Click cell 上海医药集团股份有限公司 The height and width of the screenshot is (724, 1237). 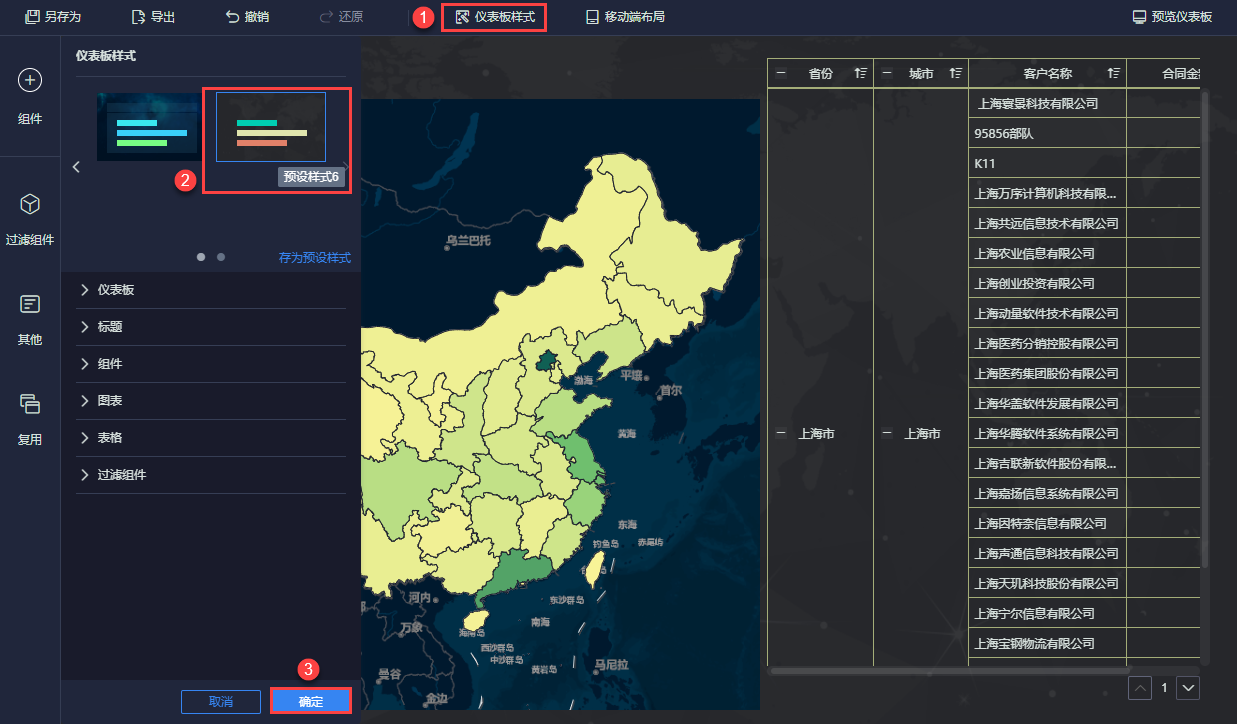coord(1047,373)
